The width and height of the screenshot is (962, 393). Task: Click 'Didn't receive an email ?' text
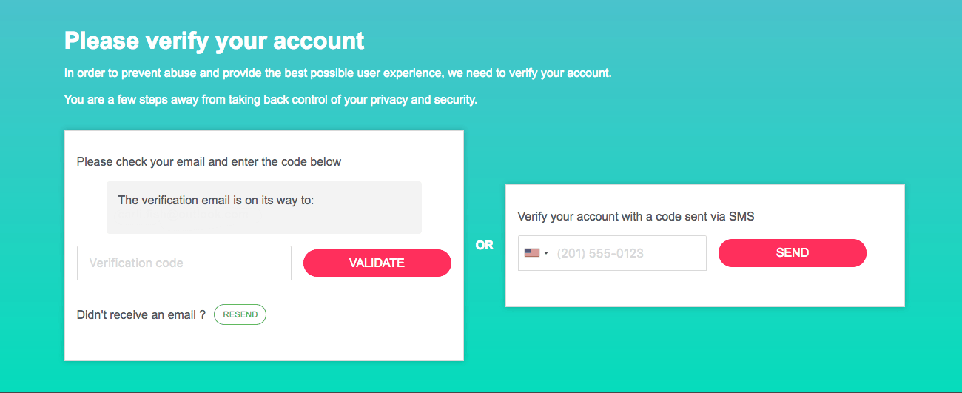pos(141,315)
